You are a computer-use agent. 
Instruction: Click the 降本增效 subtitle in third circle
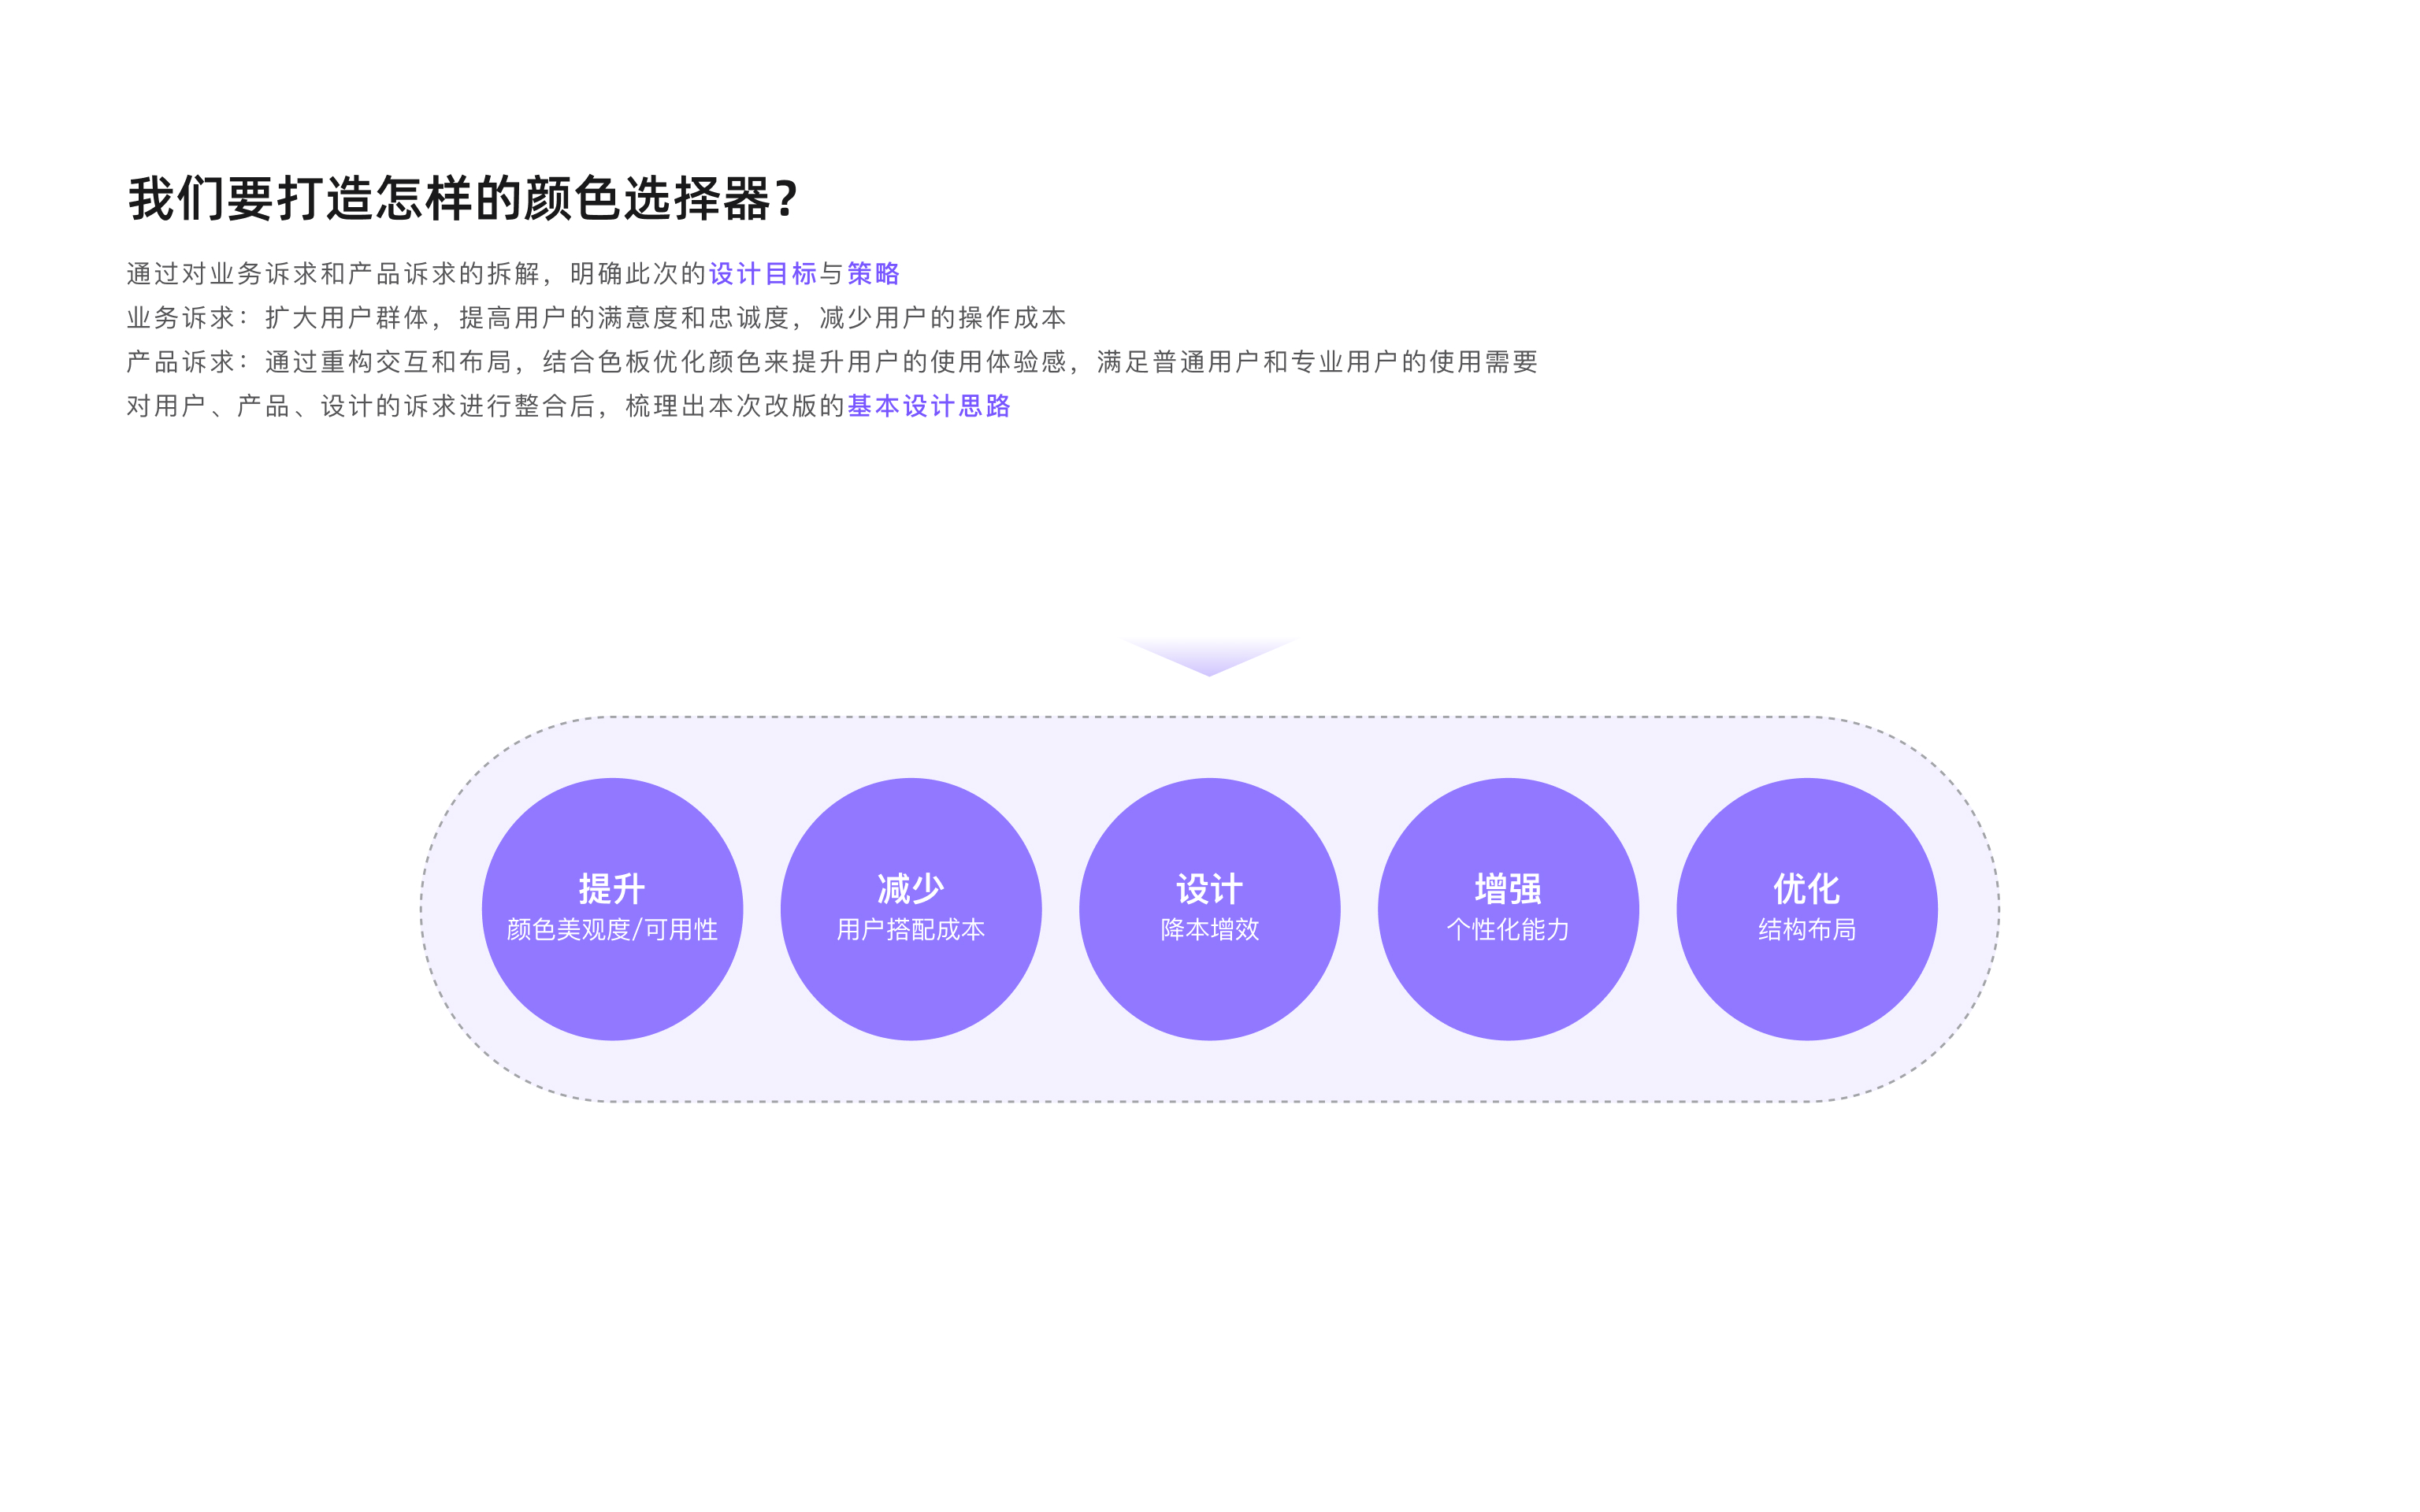click(x=1210, y=930)
